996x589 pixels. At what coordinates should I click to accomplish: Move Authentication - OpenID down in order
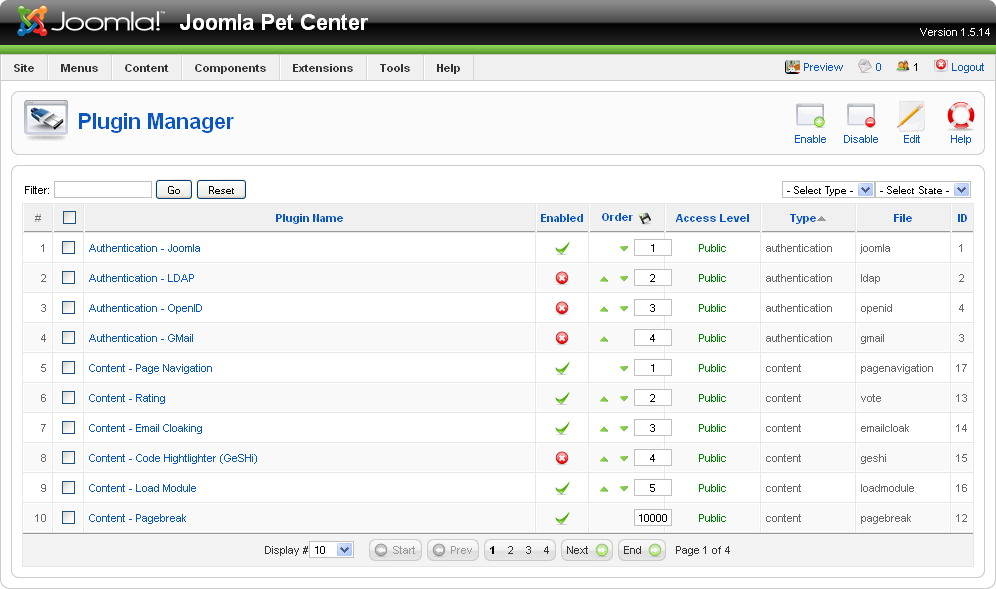(624, 309)
